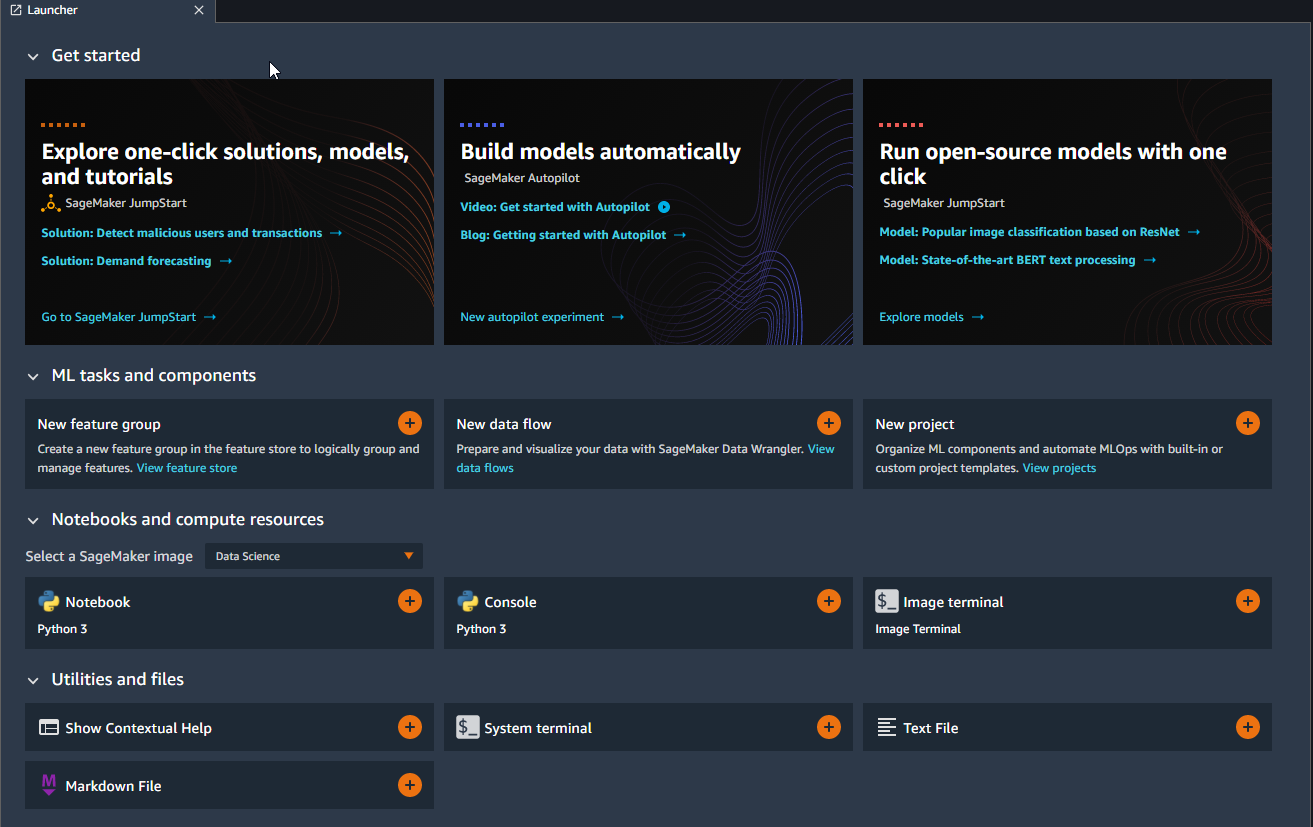The width and height of the screenshot is (1313, 827).
Task: Click 'Build models automatically' heading
Action: click(x=601, y=152)
